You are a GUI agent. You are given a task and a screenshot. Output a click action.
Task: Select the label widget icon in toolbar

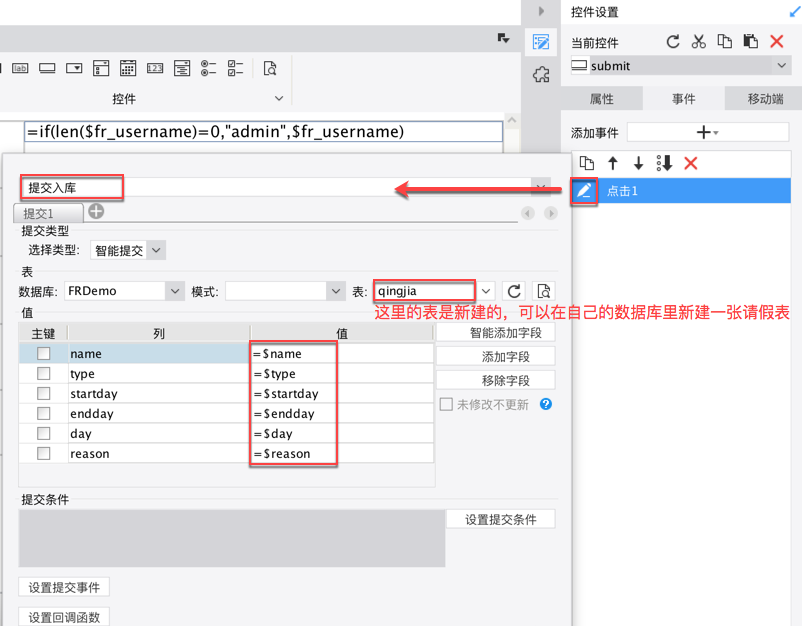click(x=20, y=68)
